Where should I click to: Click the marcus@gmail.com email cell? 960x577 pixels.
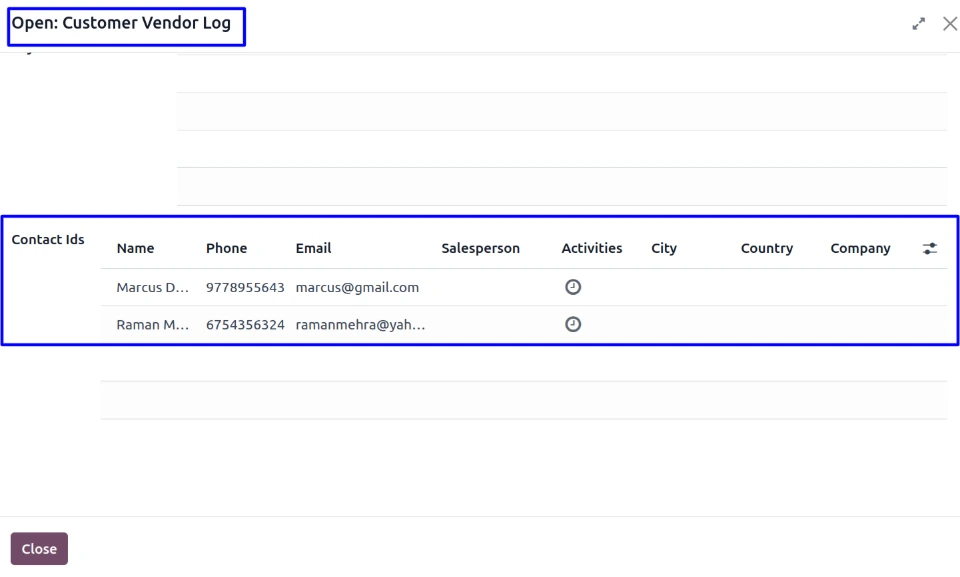pos(357,288)
